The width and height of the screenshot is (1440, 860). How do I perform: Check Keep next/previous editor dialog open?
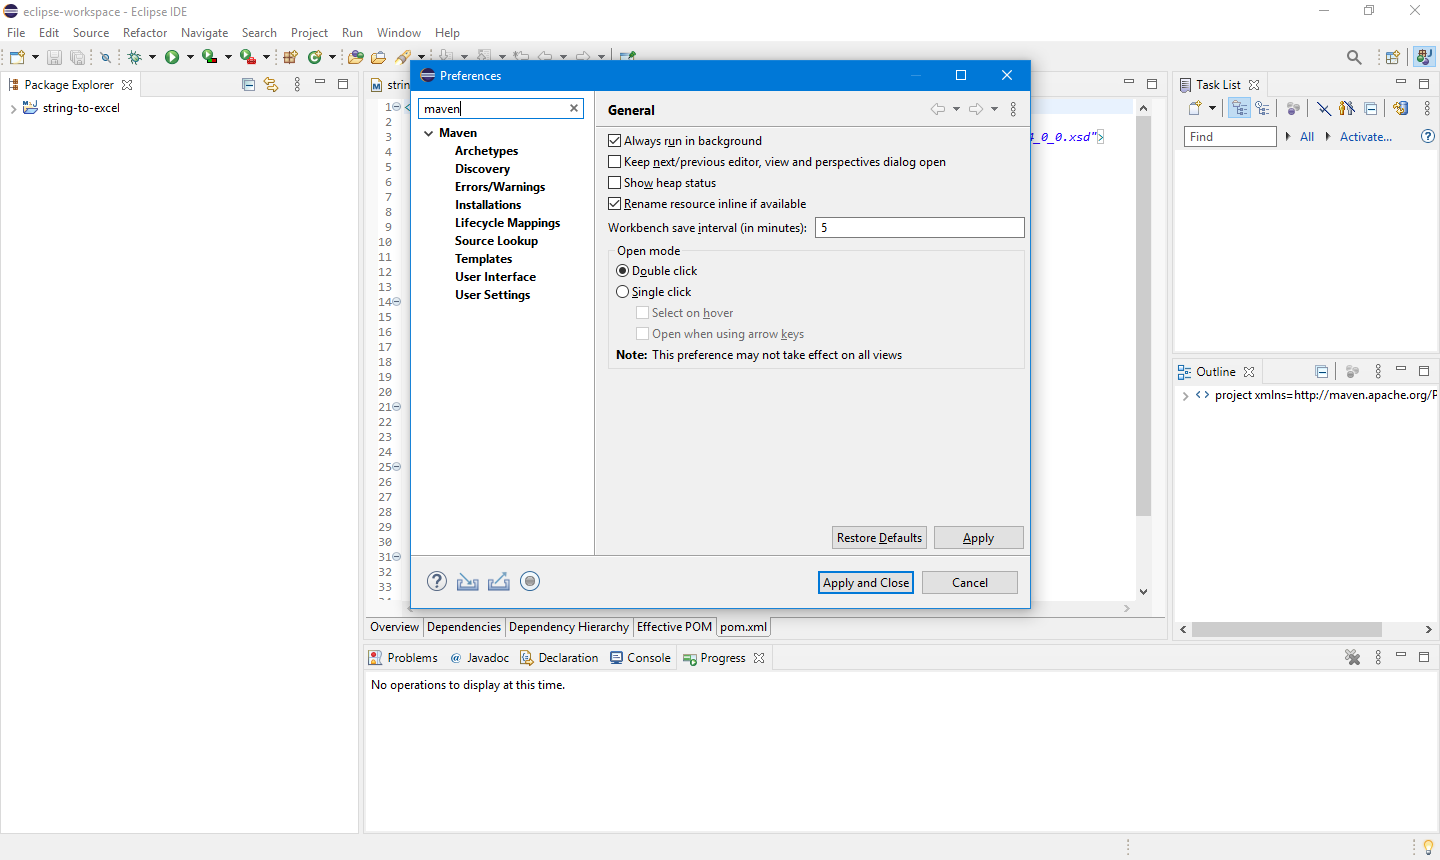[x=615, y=162]
